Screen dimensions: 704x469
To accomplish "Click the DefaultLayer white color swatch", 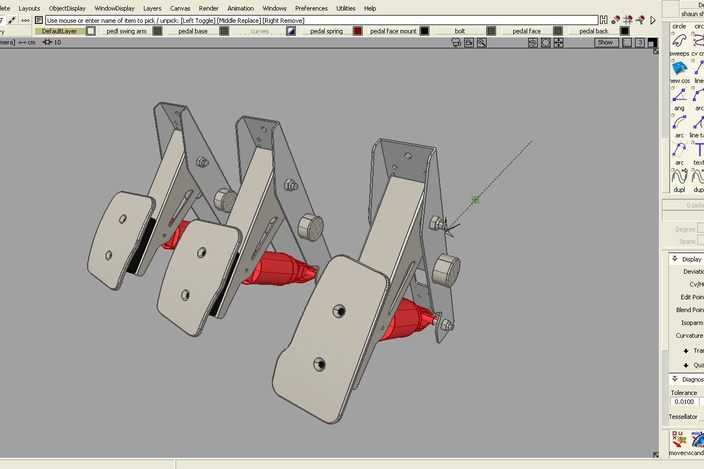I will click(x=91, y=31).
